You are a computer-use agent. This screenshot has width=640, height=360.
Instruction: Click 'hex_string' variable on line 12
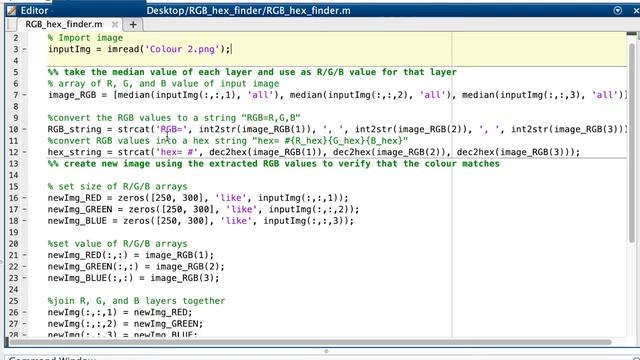(x=74, y=152)
